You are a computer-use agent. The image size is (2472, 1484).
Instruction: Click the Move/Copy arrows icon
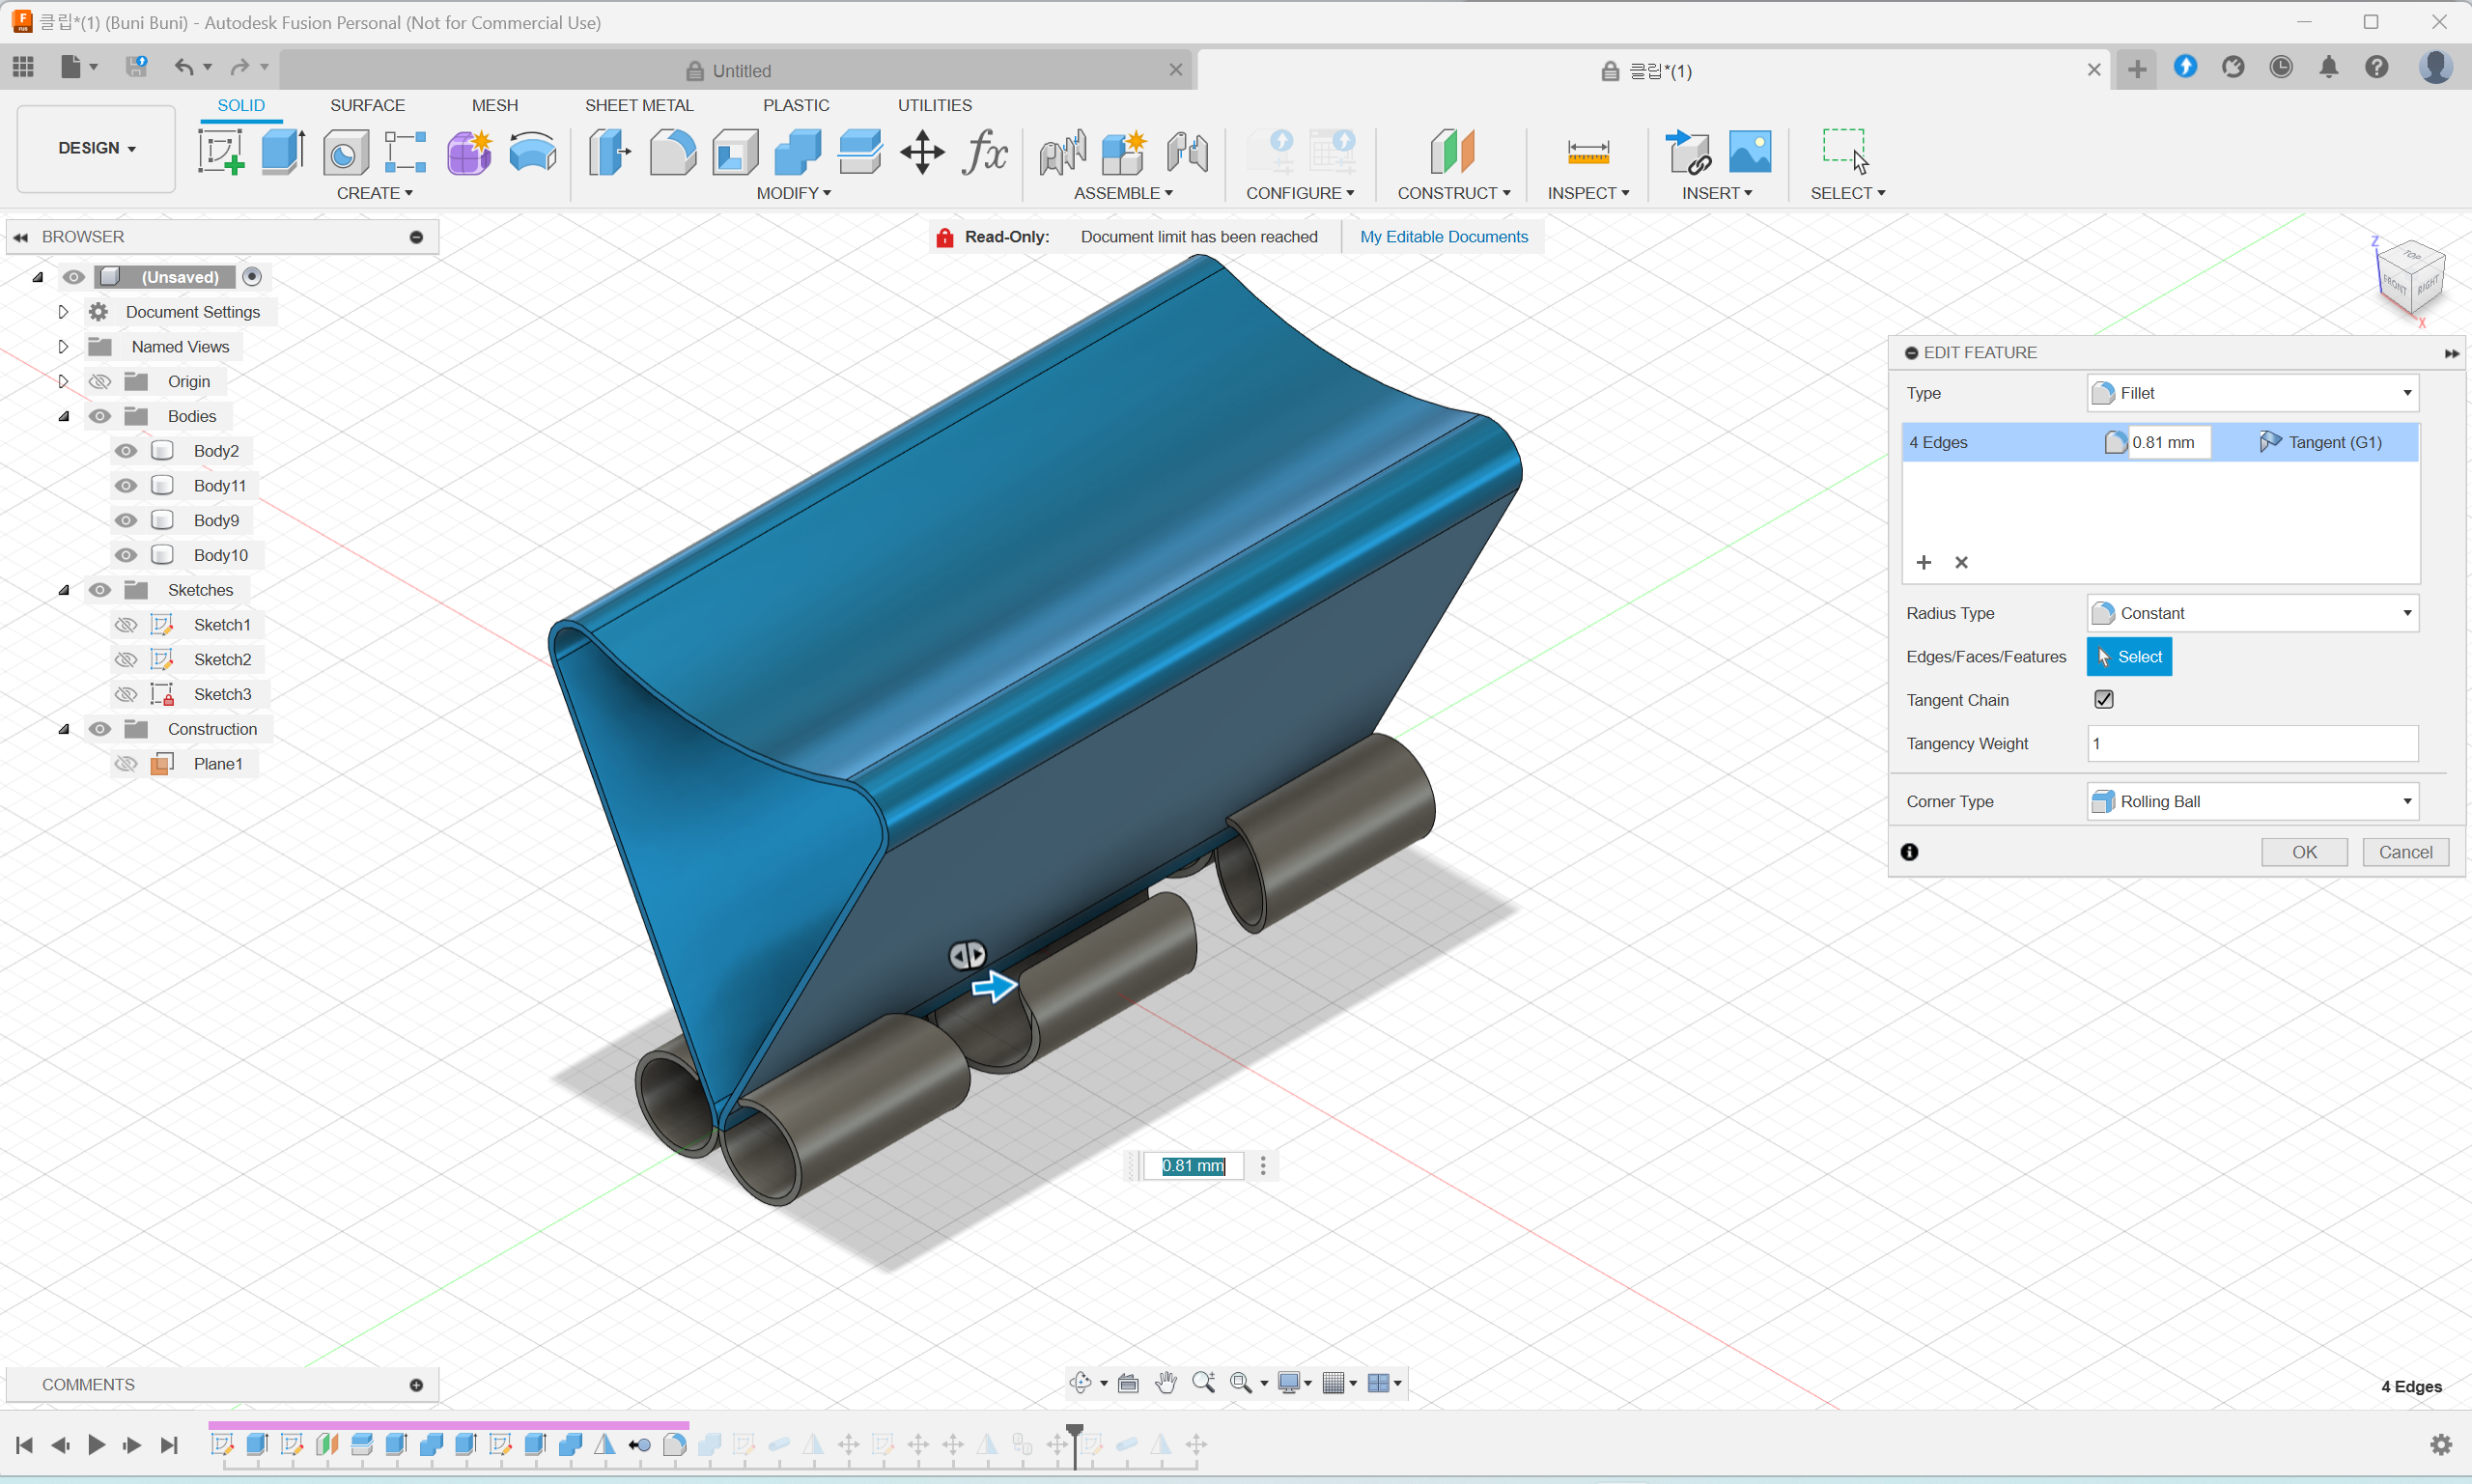pos(922,152)
